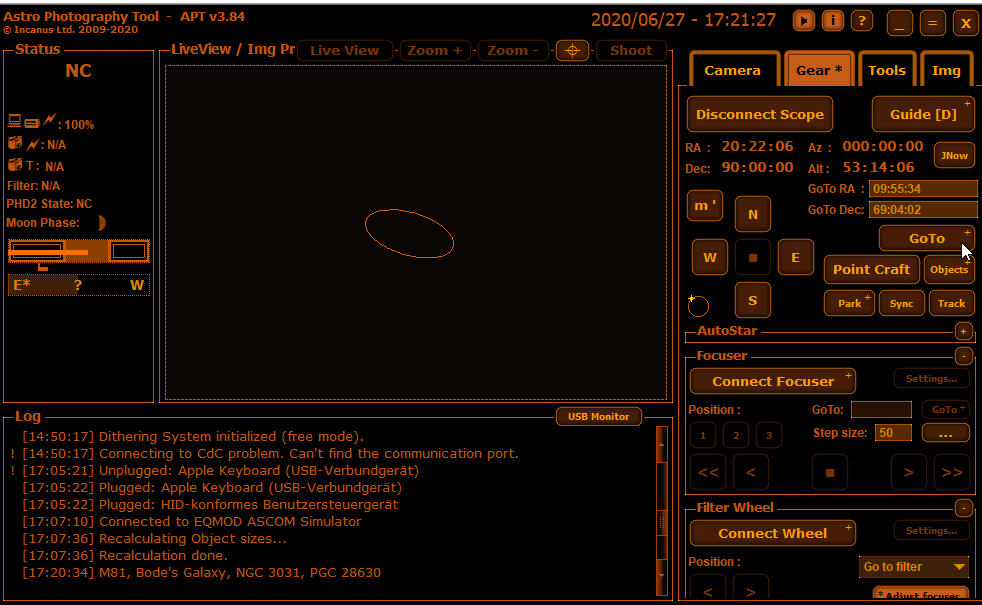Click the star-circle icon beside S button
The height and width of the screenshot is (605, 982).
tap(698, 304)
